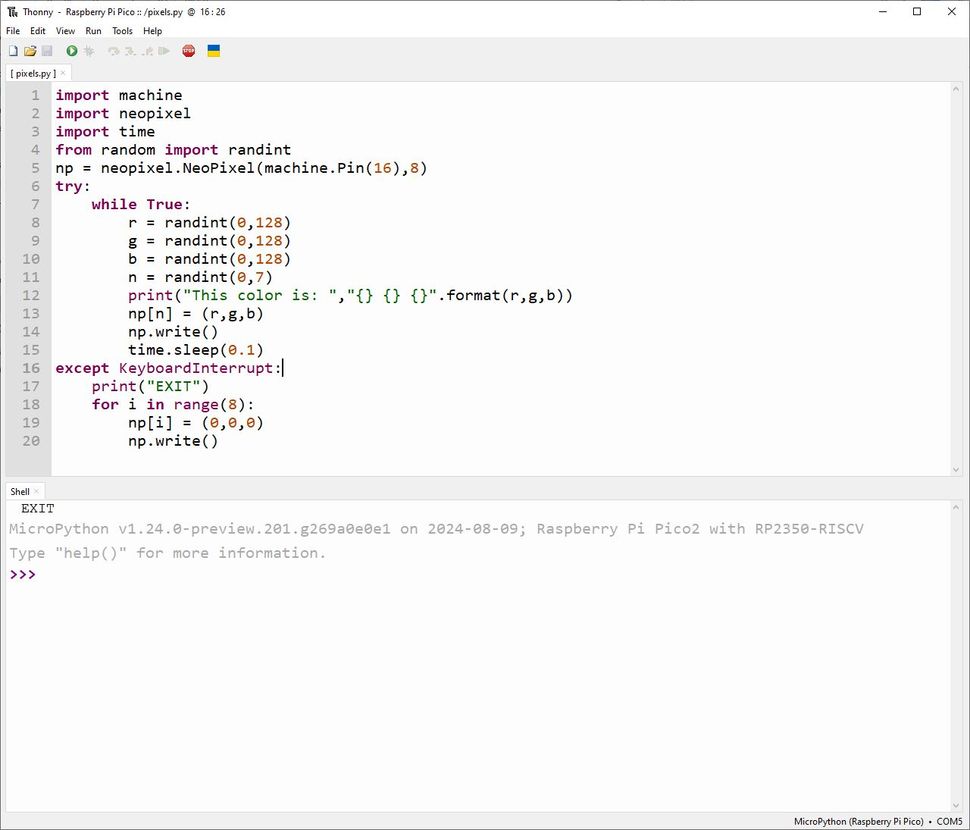The image size is (970, 830).
Task: Select the Shell tab
Action: (19, 491)
